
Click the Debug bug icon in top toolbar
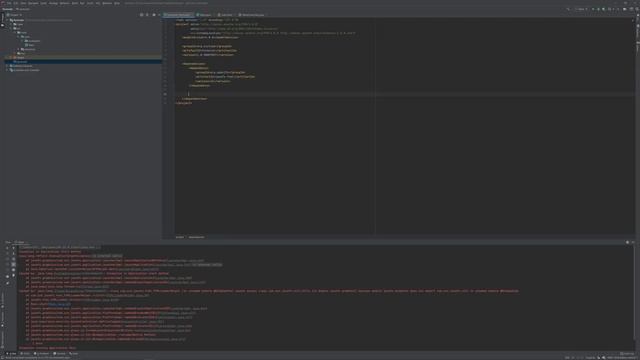coord(598,9)
